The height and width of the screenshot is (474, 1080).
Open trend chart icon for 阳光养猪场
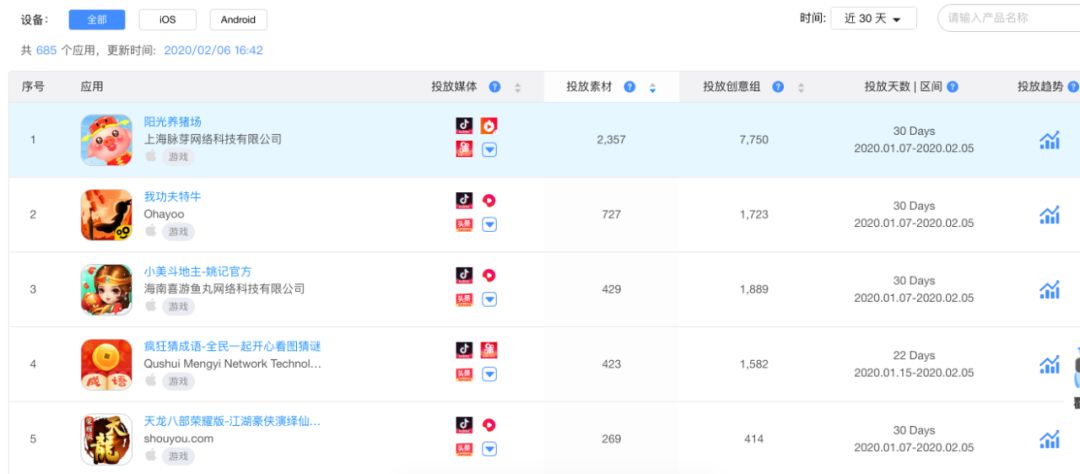[x=1049, y=140]
